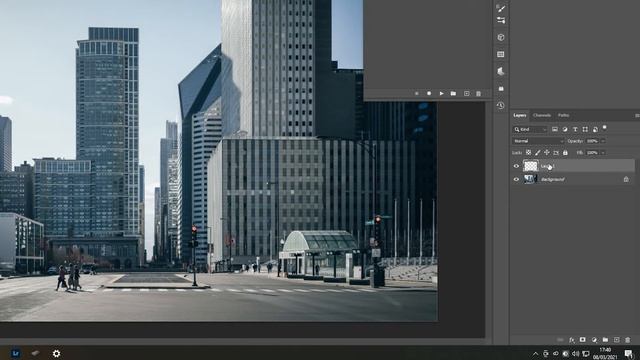
Task: Open the History clock panel icon
Action: point(501,105)
